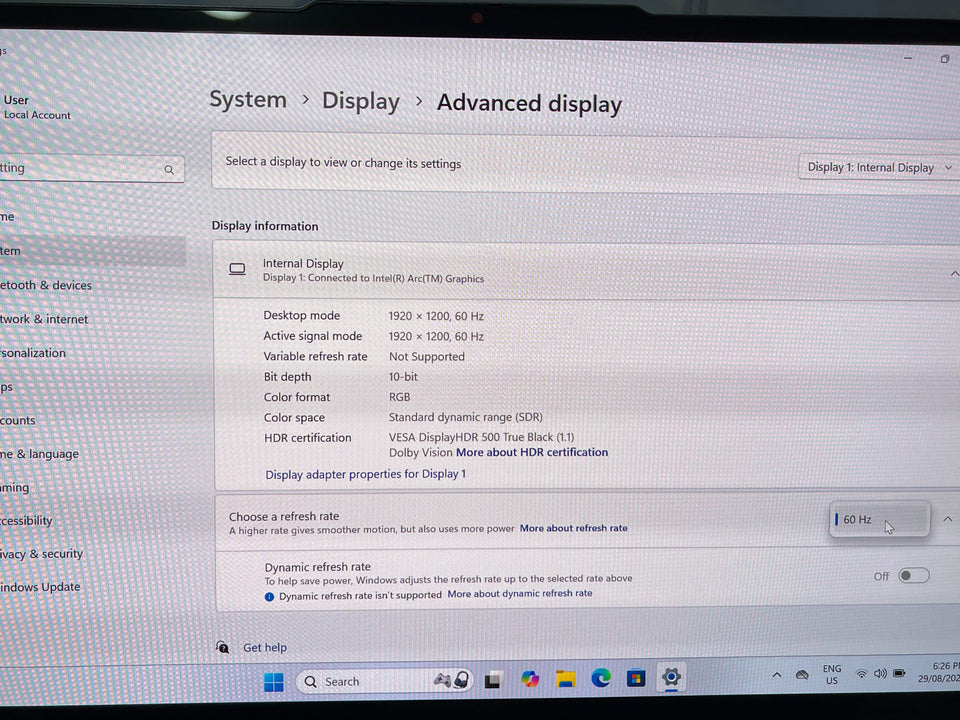Click Dynamic refresh rate isn't supported message
Image resolution: width=960 pixels, height=720 pixels.
click(x=360, y=595)
